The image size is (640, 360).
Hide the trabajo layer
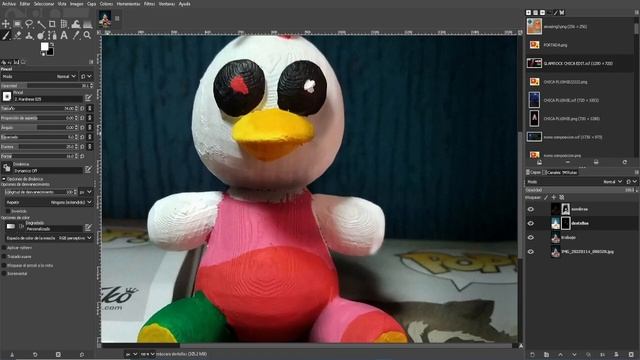[531, 238]
